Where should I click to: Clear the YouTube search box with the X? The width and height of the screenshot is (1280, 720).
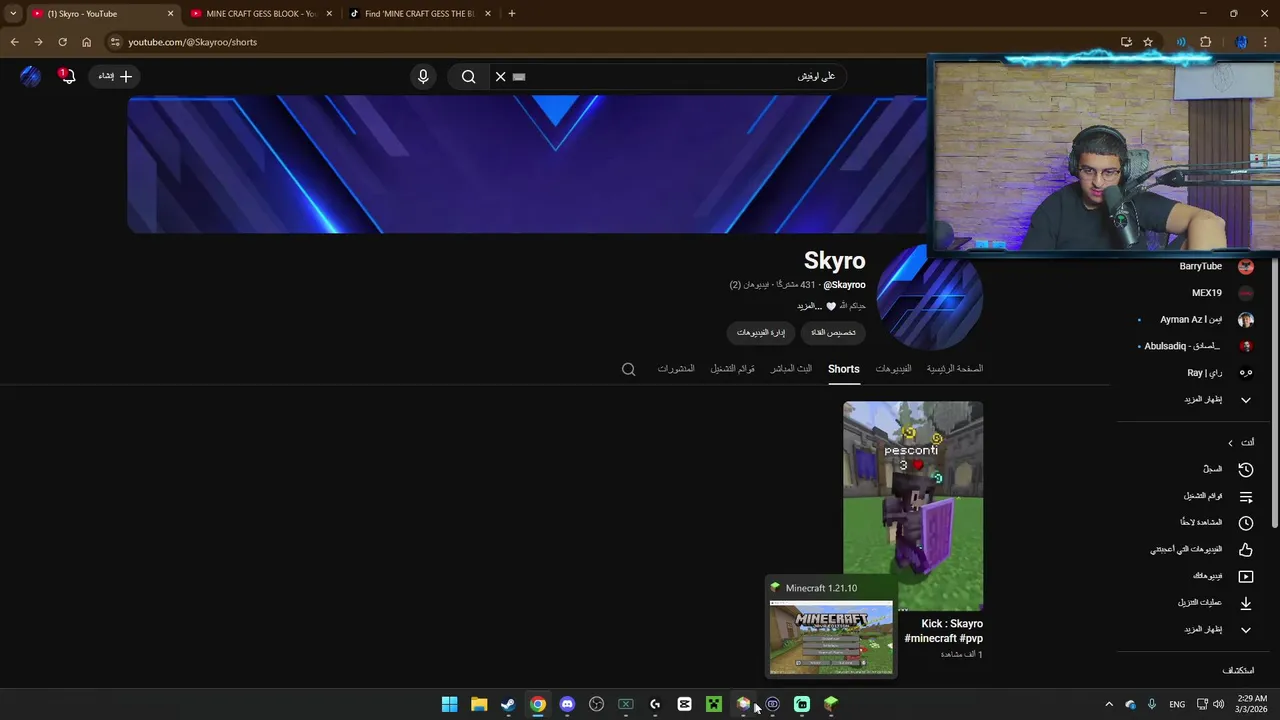tap(501, 76)
